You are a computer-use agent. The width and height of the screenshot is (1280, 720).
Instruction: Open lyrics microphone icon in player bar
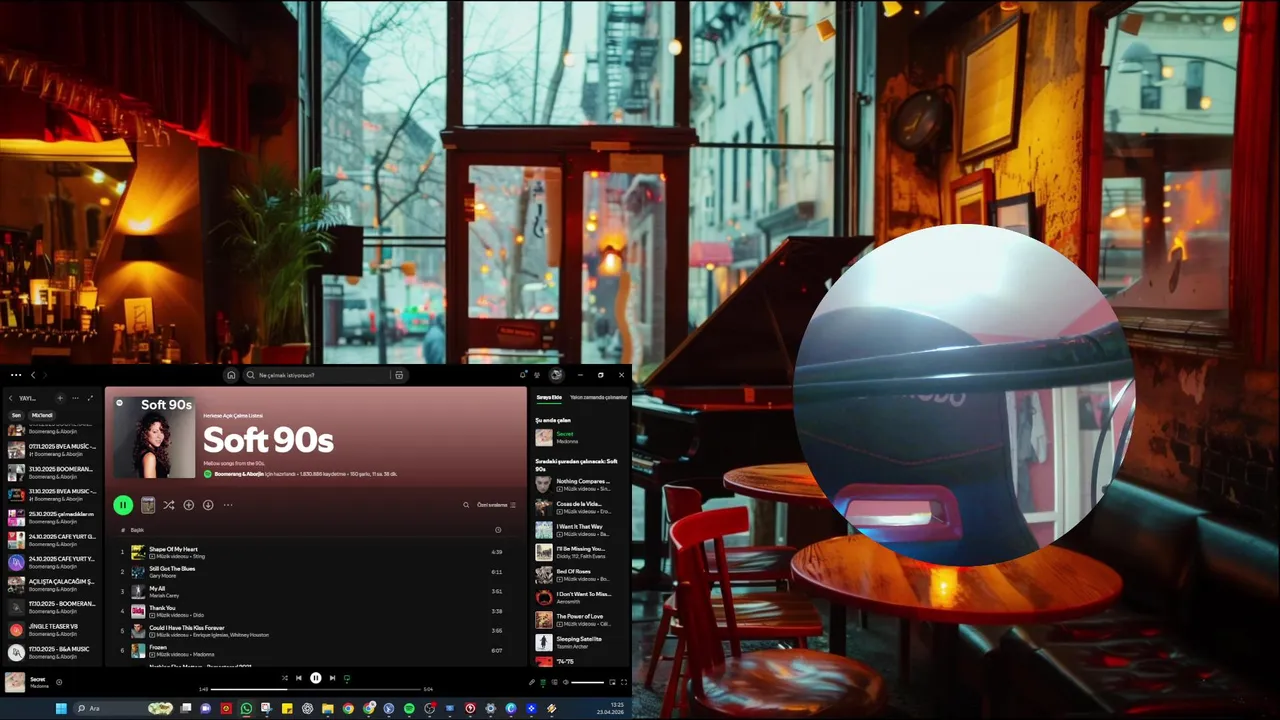(532, 682)
